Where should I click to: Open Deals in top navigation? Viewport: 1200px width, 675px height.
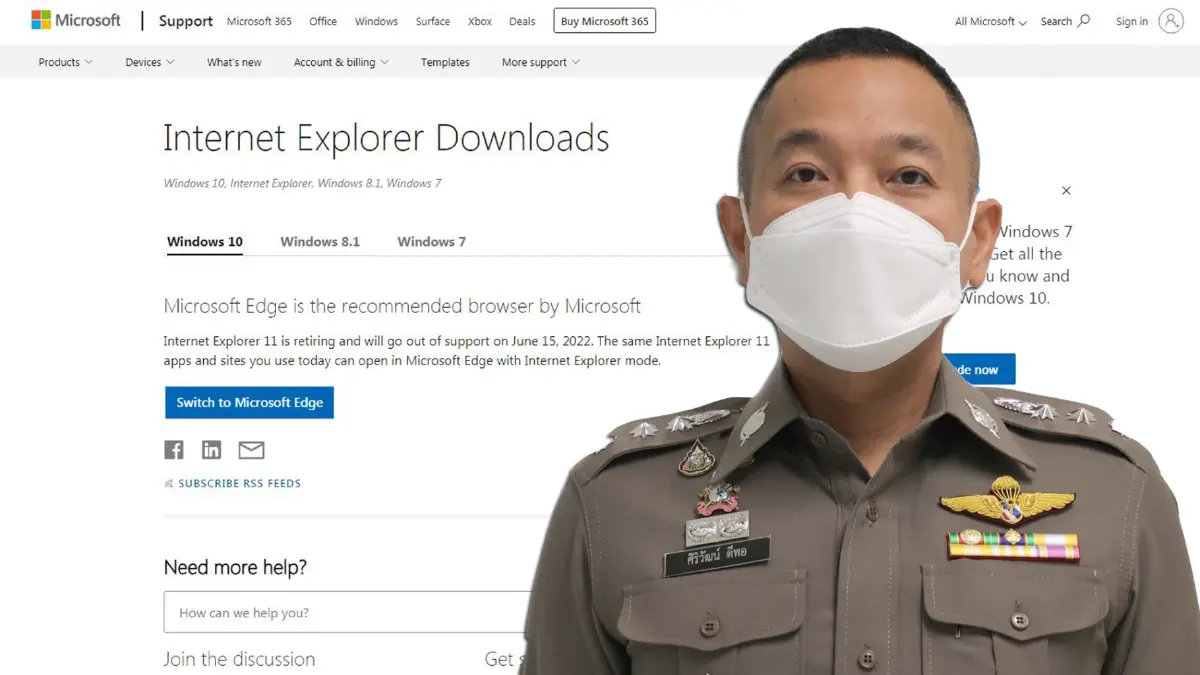(522, 21)
